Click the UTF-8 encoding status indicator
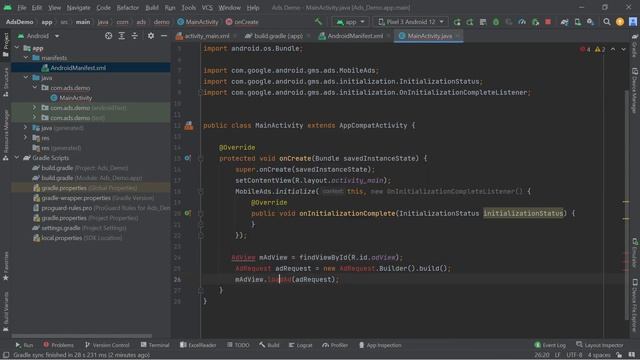This screenshot has width=640, height=360. (x=574, y=355)
